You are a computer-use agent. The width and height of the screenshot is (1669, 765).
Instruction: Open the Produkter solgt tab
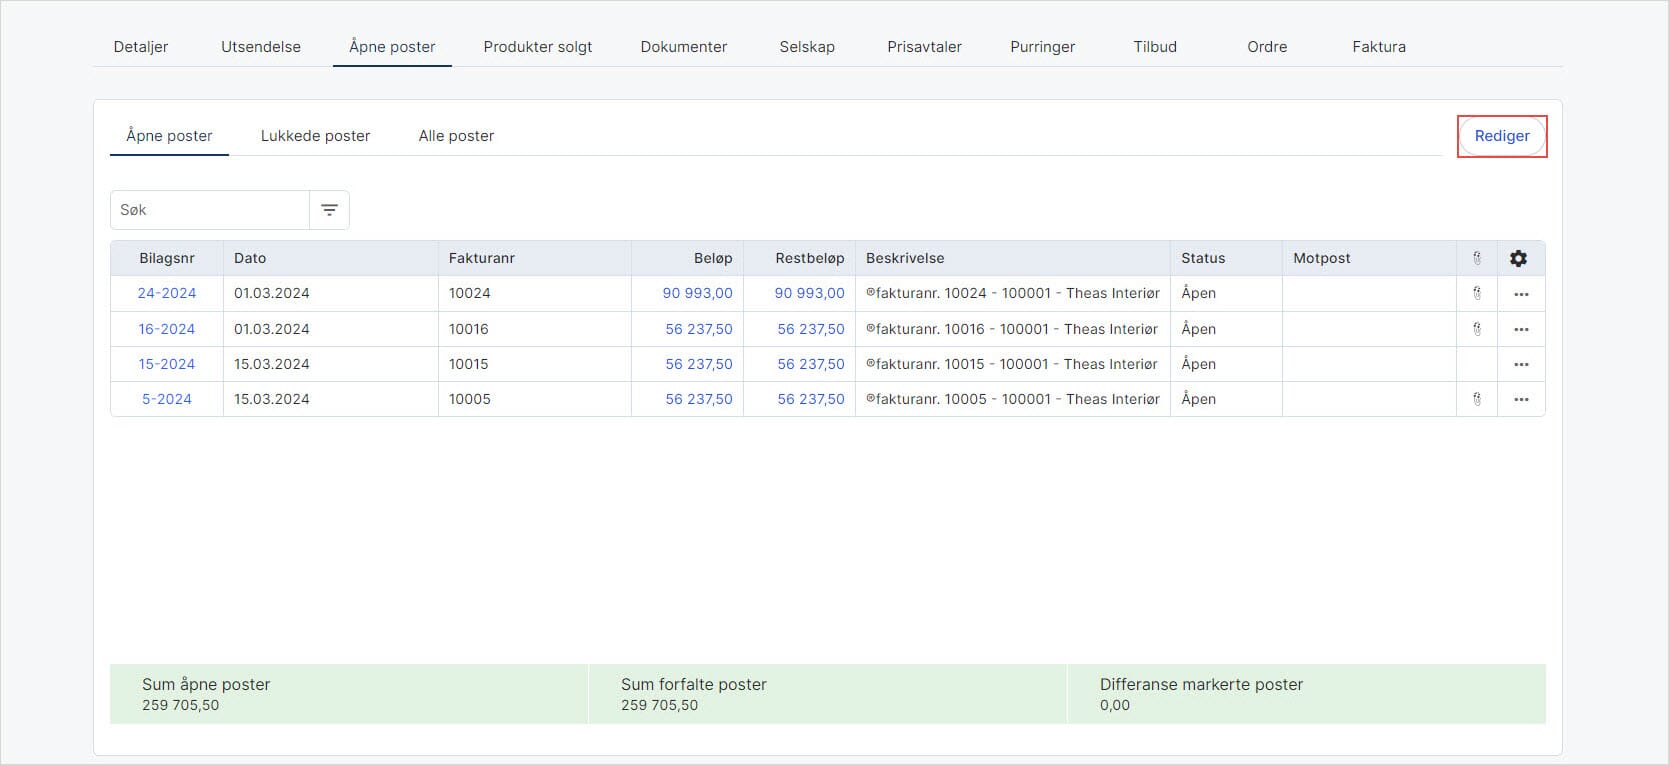pos(537,47)
